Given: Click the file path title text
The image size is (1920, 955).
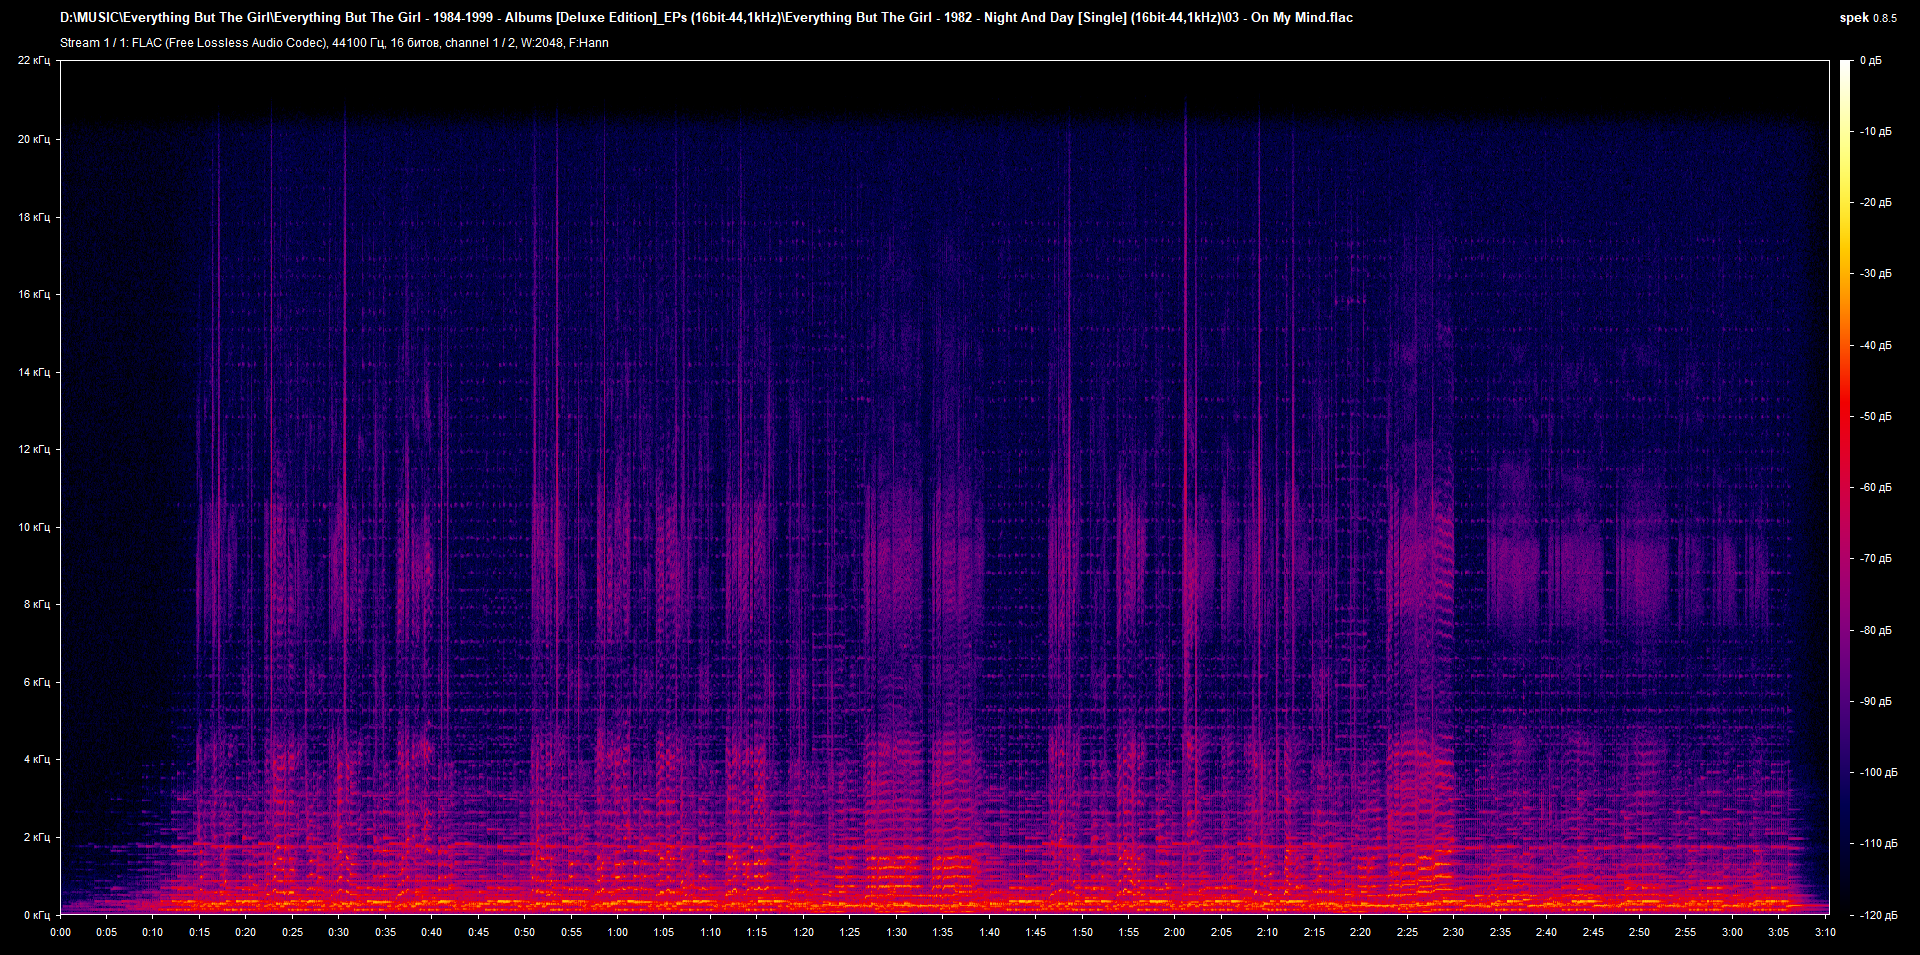Looking at the screenshot, I should pos(706,17).
